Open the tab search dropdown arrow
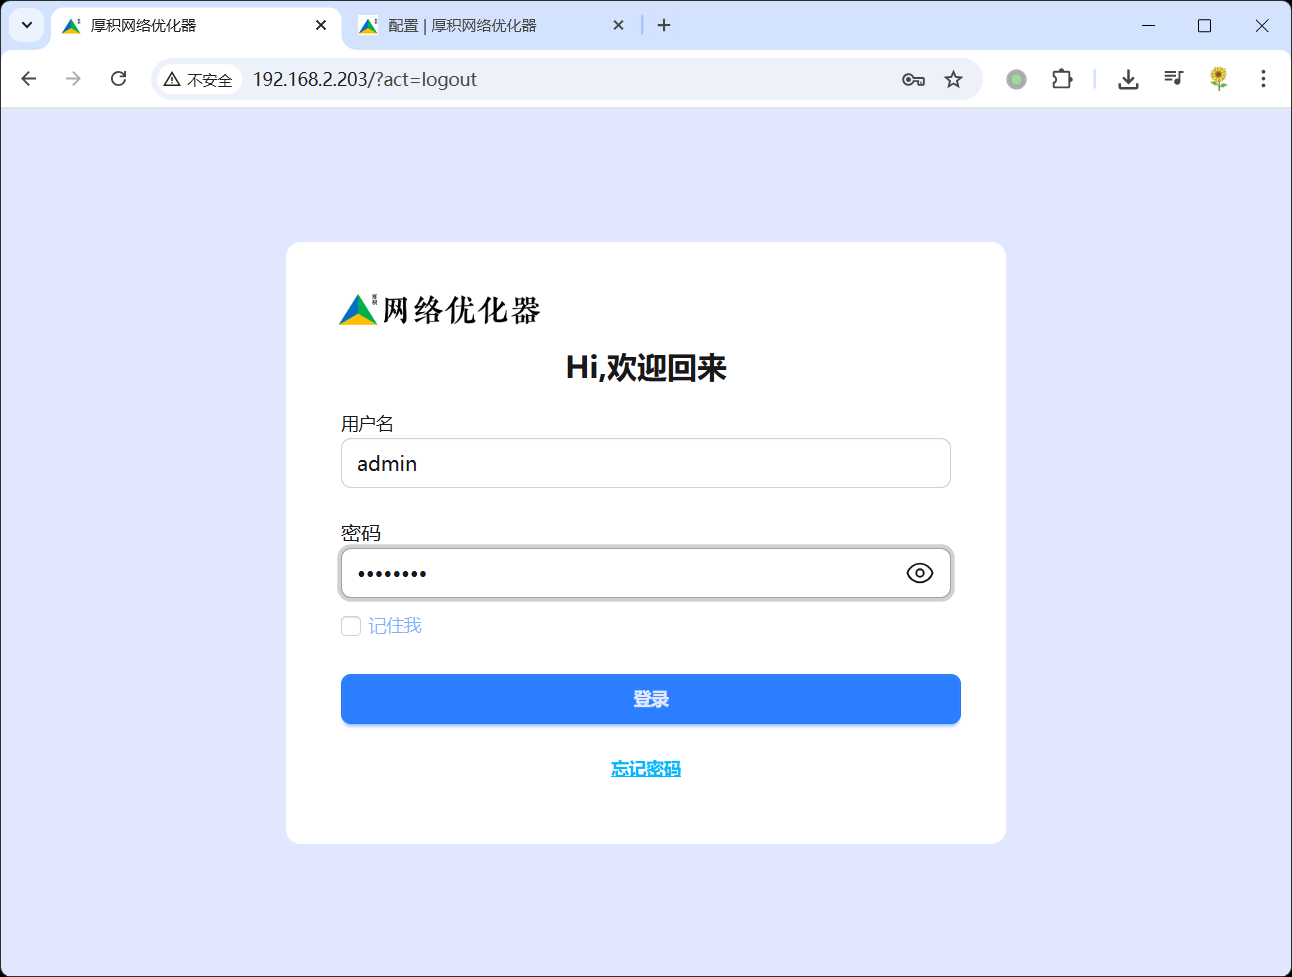The height and width of the screenshot is (977, 1292). [26, 25]
